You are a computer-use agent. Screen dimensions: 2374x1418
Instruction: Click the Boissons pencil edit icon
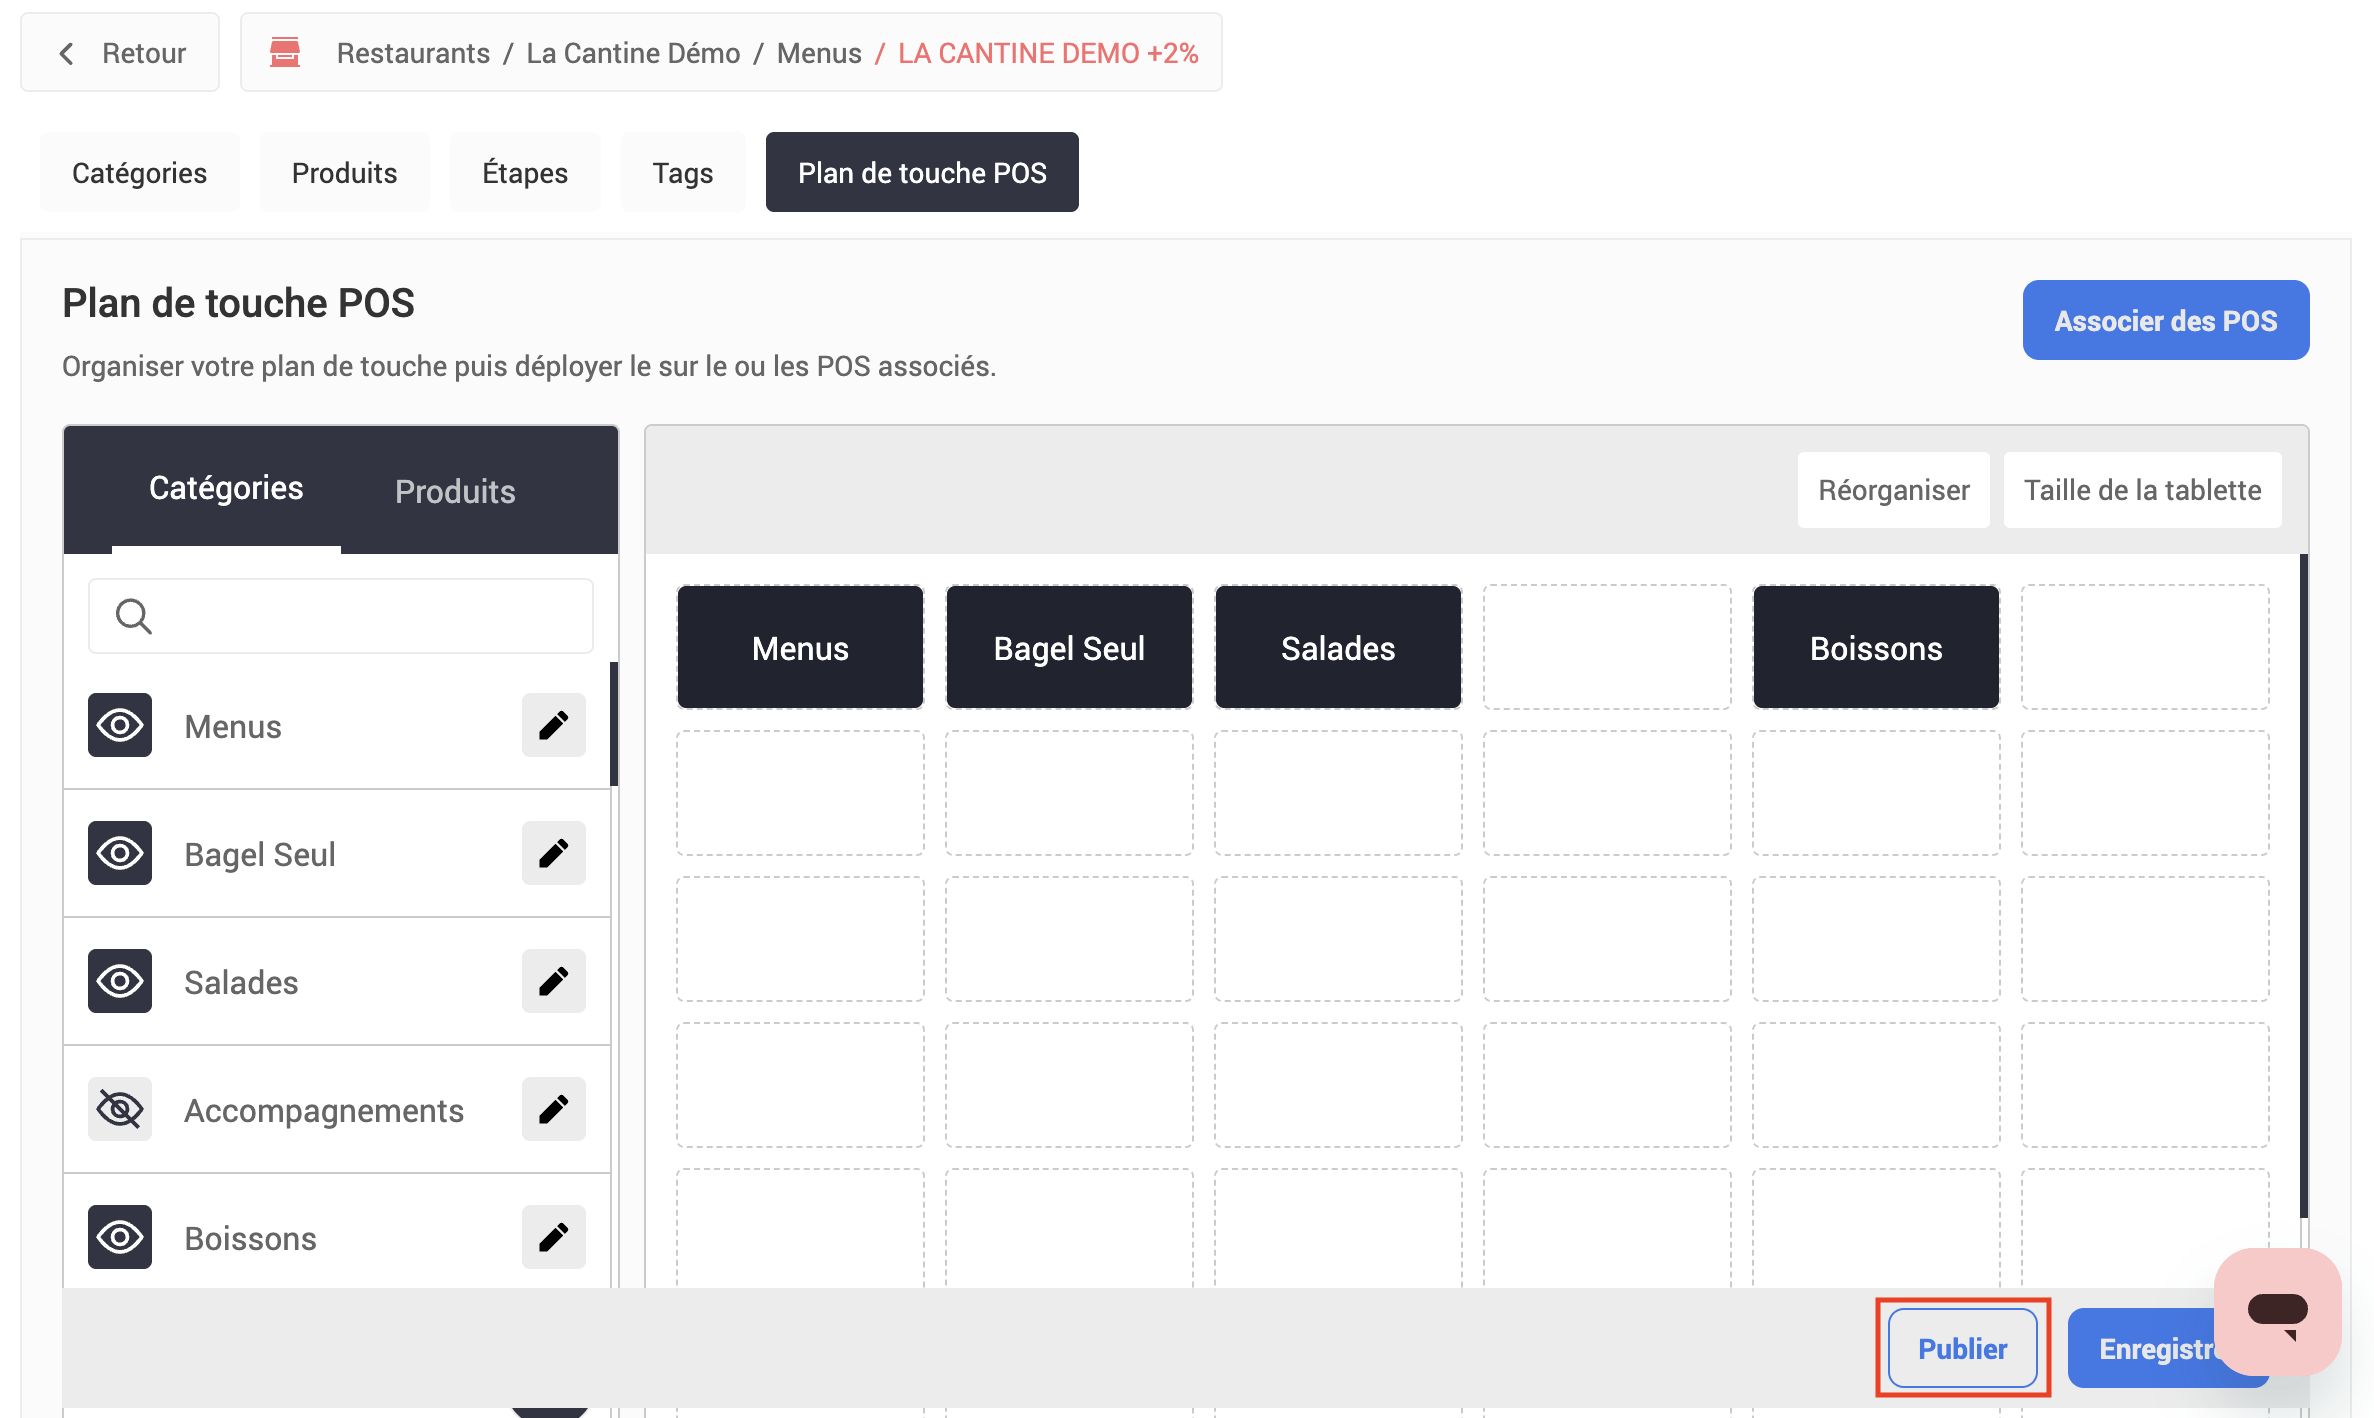tap(553, 1237)
